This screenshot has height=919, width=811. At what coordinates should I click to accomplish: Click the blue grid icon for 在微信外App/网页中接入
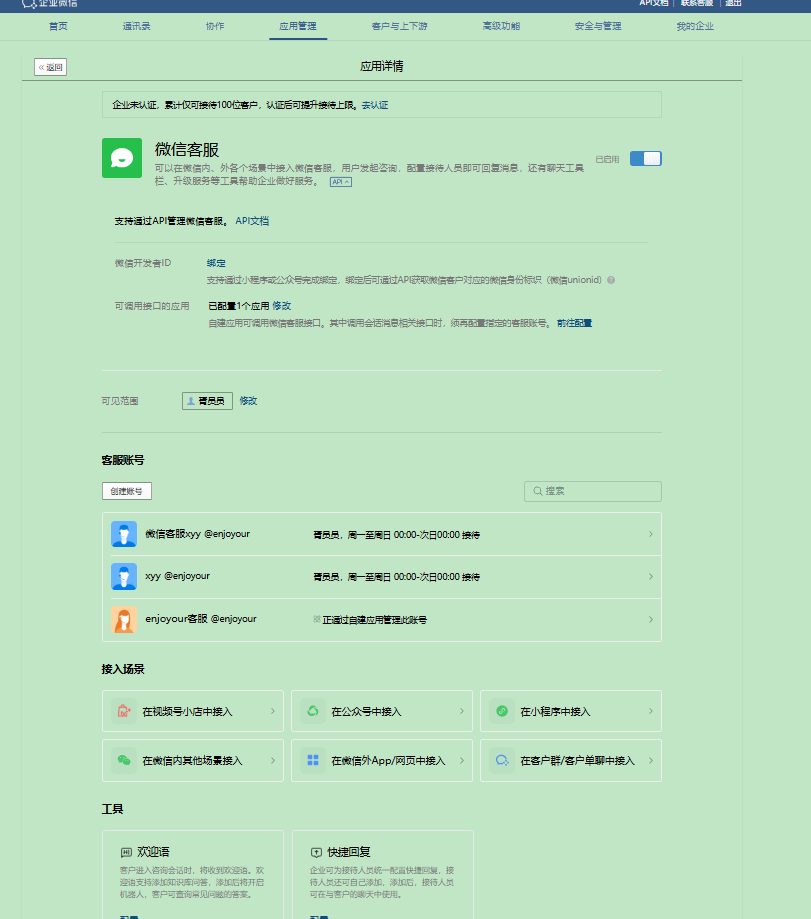coord(313,760)
